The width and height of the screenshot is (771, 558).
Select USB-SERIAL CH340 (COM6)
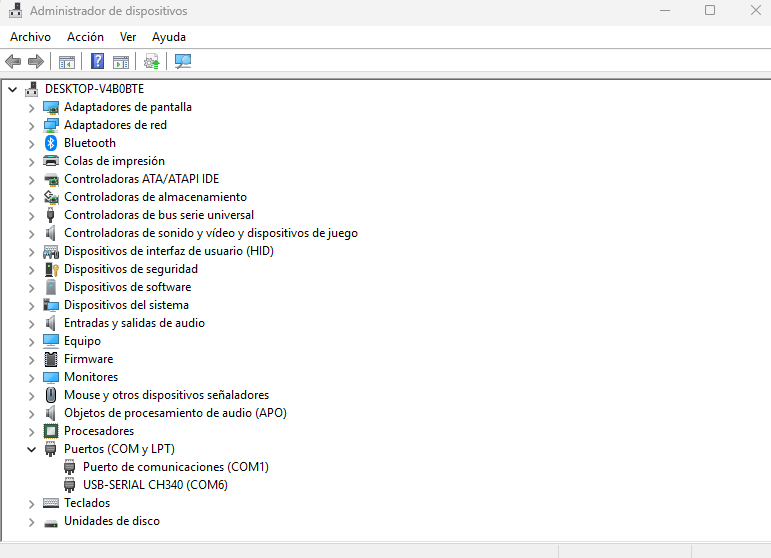155,485
